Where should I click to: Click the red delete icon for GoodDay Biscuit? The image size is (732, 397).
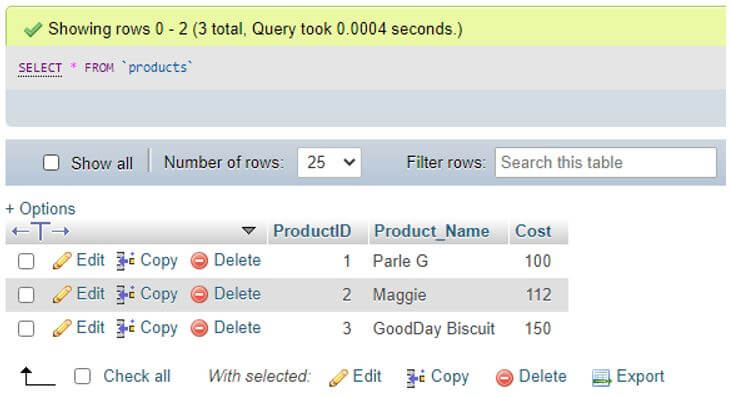(199, 328)
